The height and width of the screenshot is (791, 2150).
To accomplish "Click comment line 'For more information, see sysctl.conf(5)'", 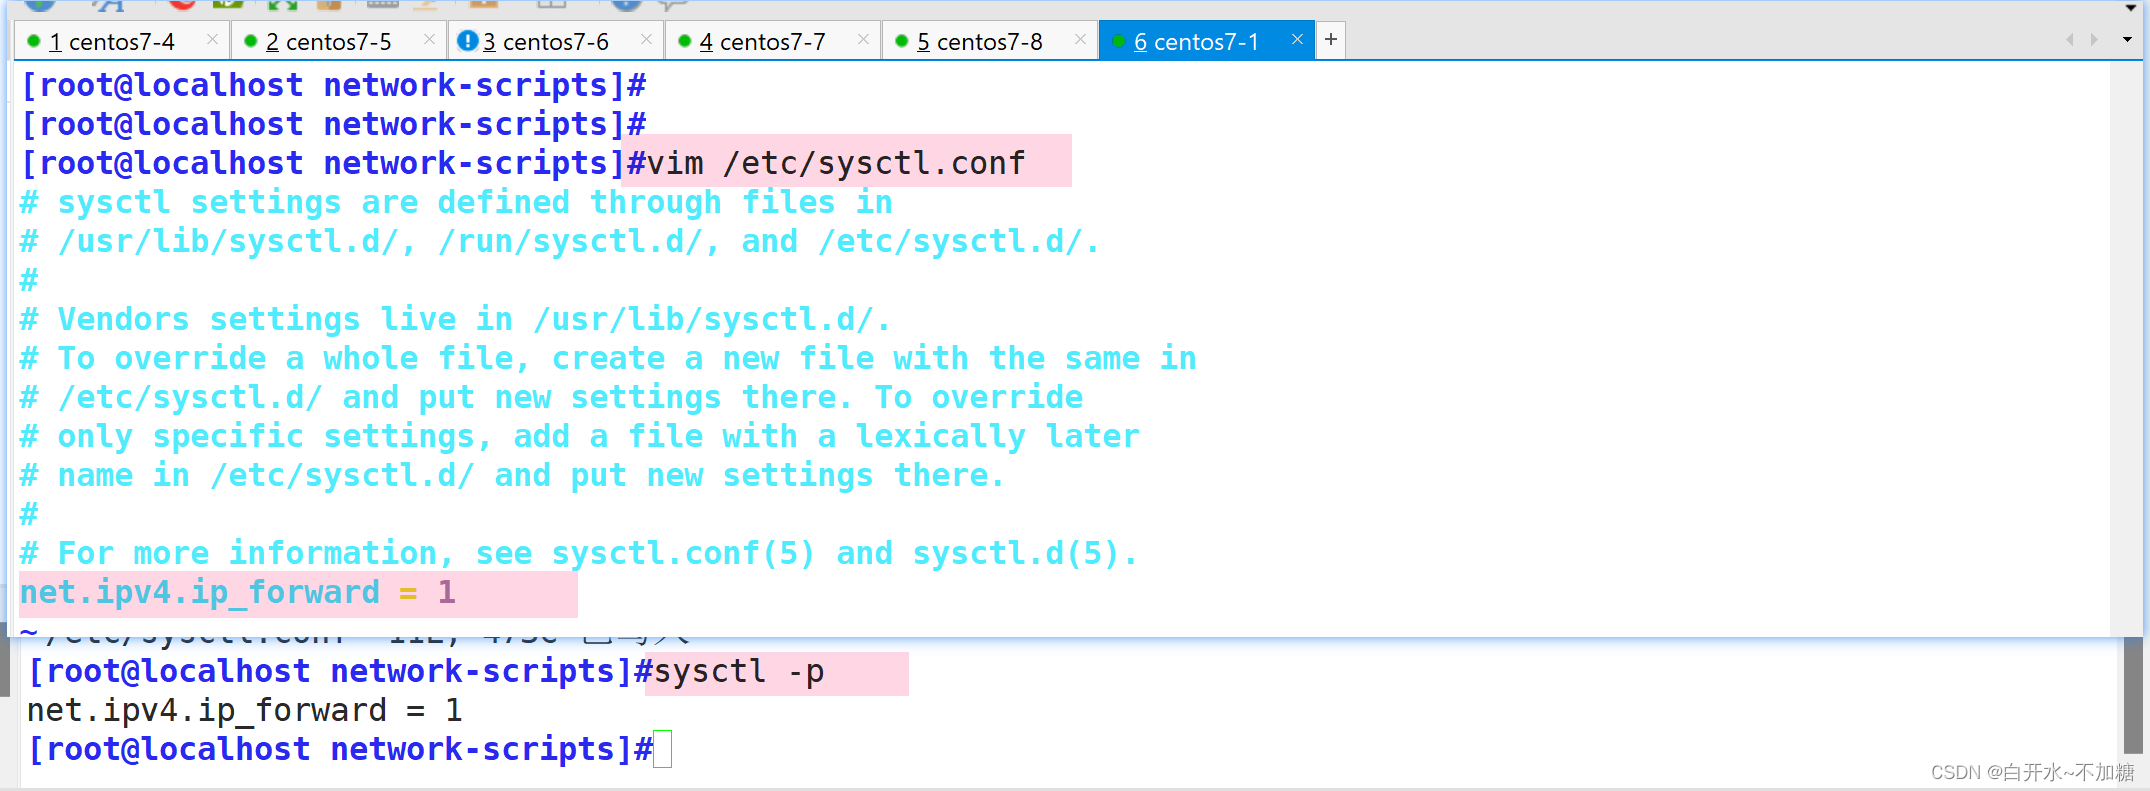I will tap(579, 553).
